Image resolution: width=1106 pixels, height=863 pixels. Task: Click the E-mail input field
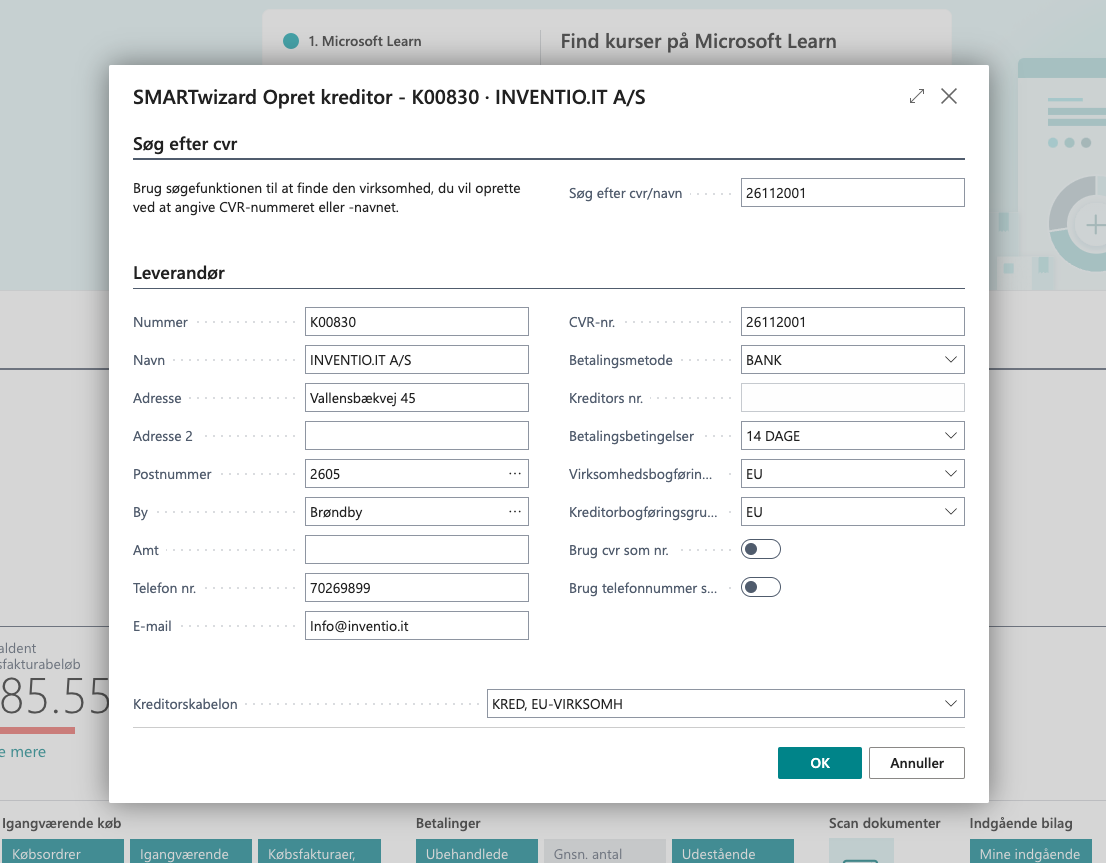[x=416, y=626]
